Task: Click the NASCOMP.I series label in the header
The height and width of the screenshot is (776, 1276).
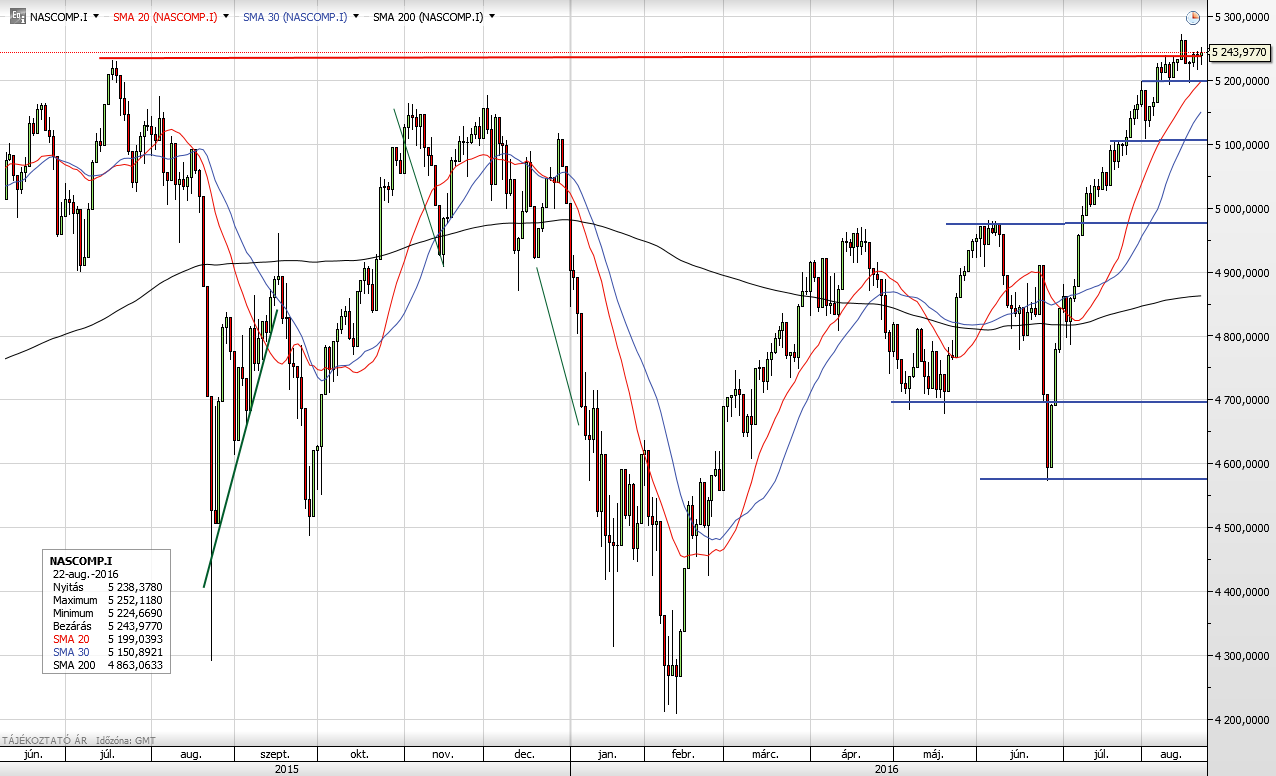Action: pyautogui.click(x=58, y=17)
